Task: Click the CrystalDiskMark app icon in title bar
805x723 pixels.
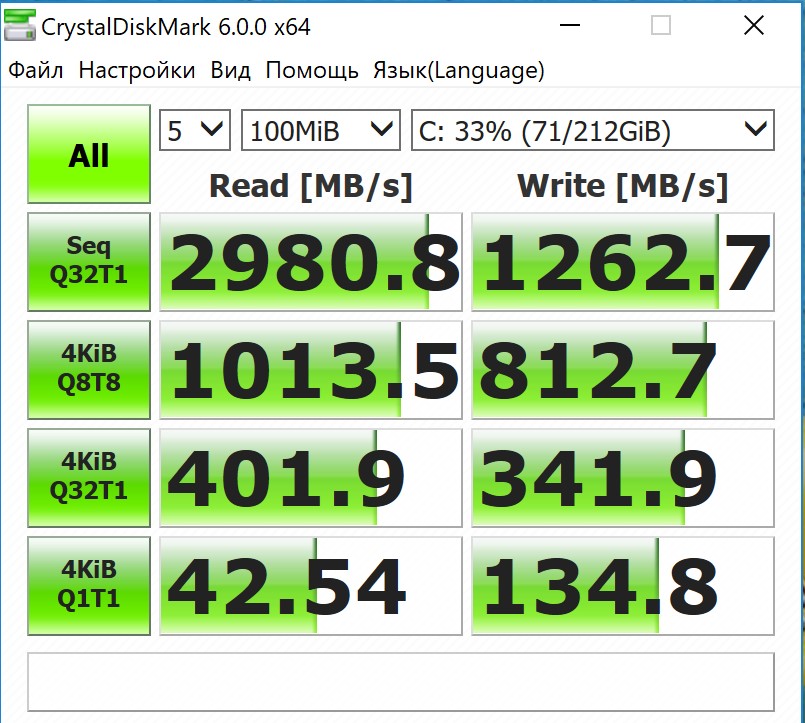Action: pyautogui.click(x=20, y=25)
